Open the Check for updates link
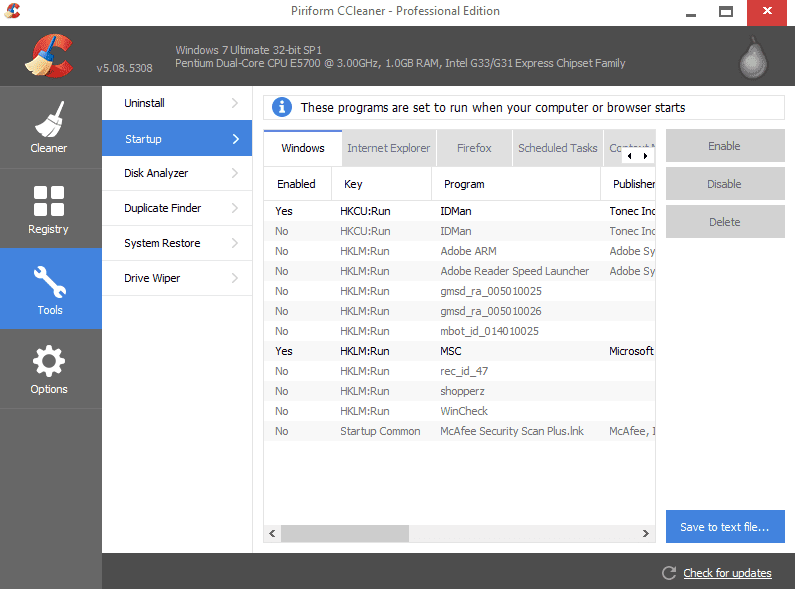The image size is (795, 589). click(x=727, y=573)
